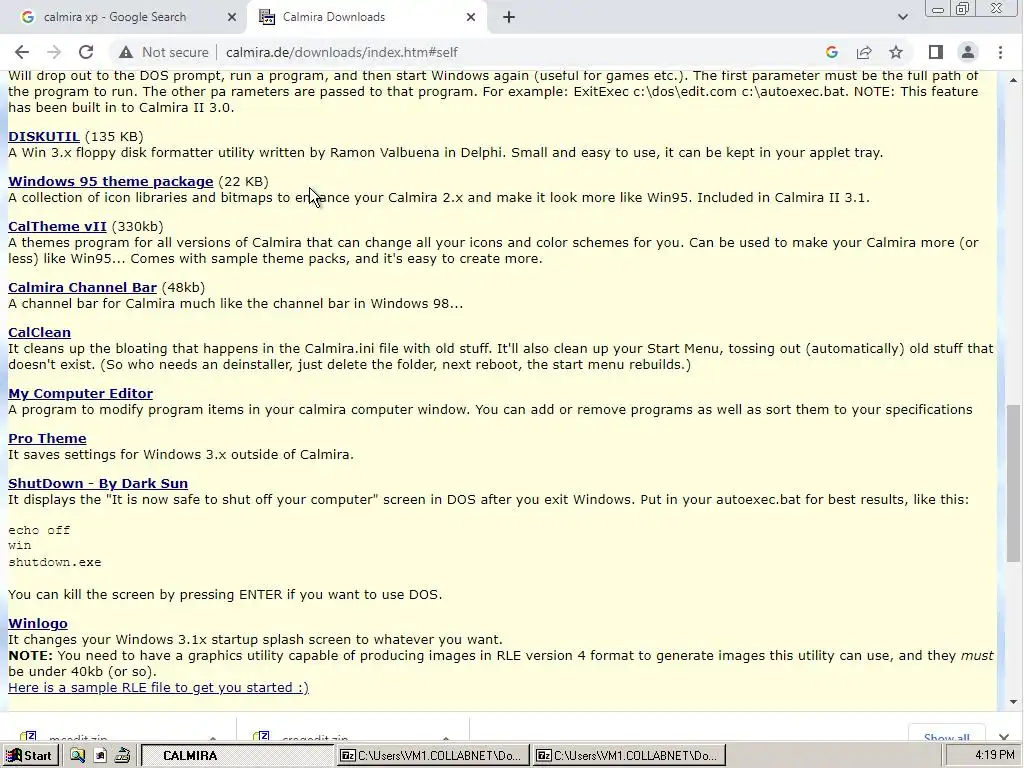The width and height of the screenshot is (1024, 768).
Task: Share this page via share icon
Action: click(x=864, y=52)
